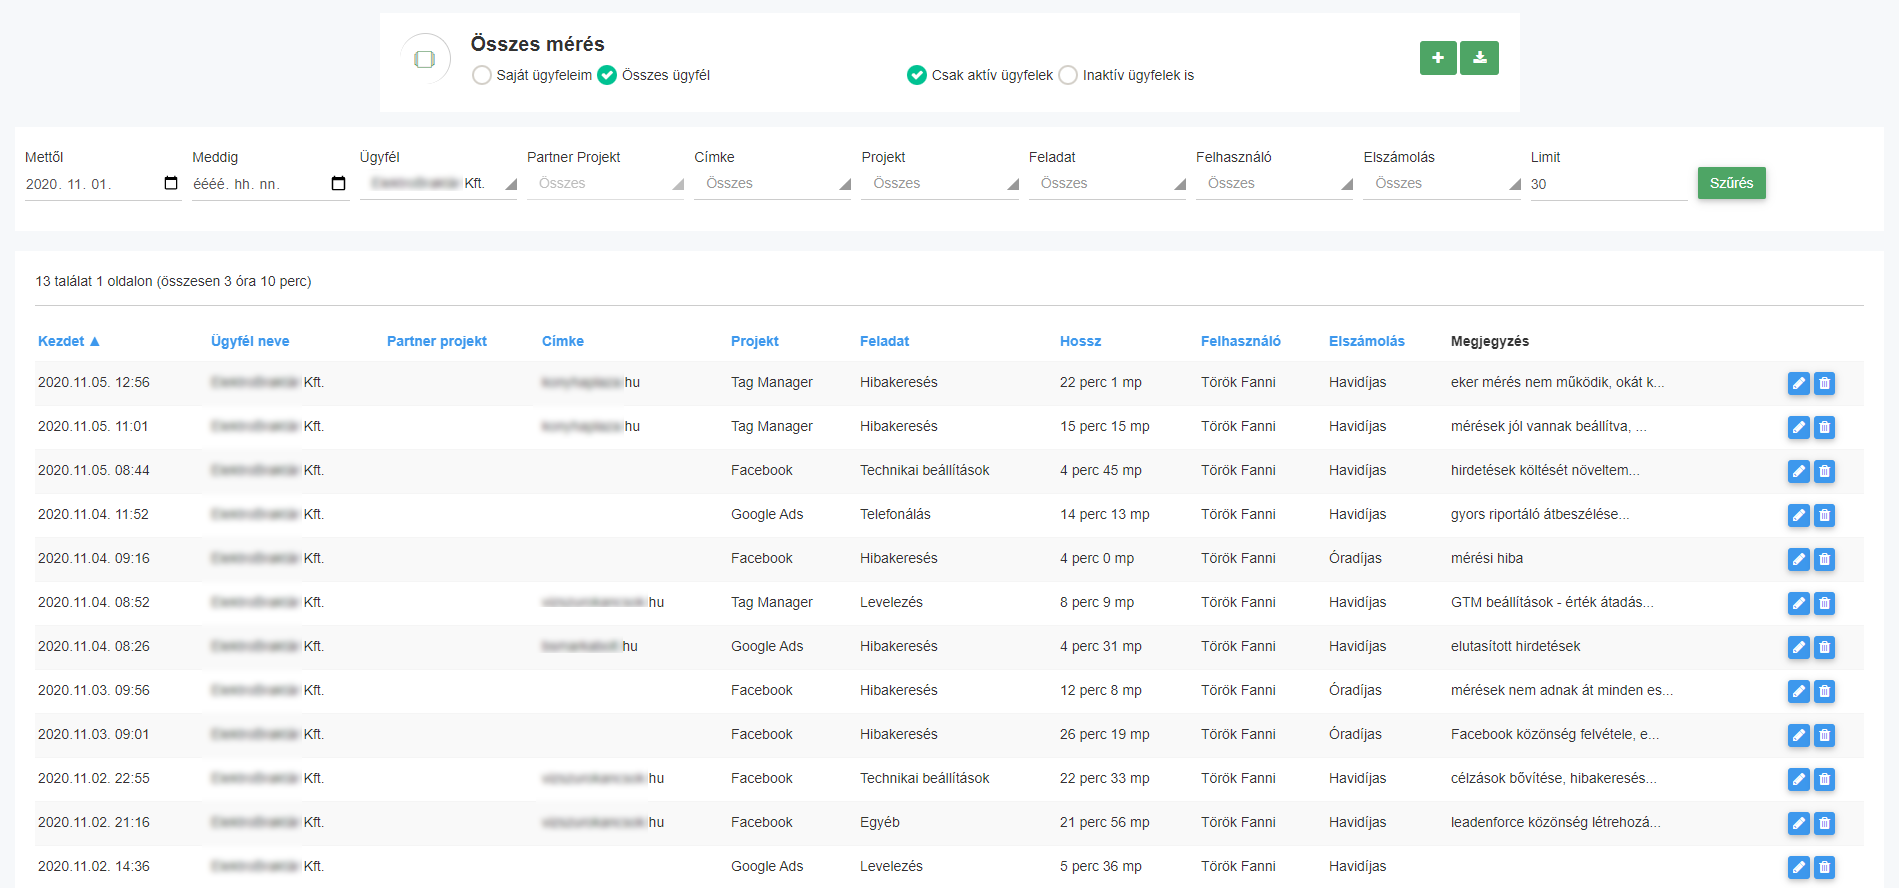1899x888 pixels.
Task: Open the Mettől date picker calendar icon
Action: click(171, 183)
